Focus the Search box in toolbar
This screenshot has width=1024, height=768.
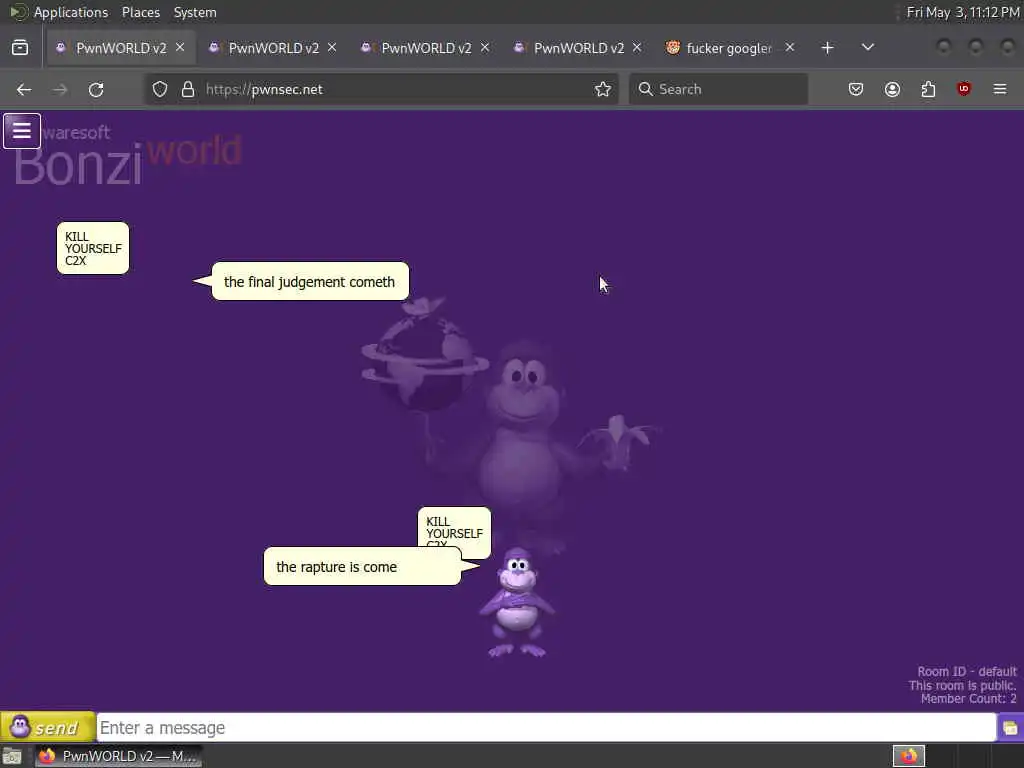pyautogui.click(x=718, y=89)
